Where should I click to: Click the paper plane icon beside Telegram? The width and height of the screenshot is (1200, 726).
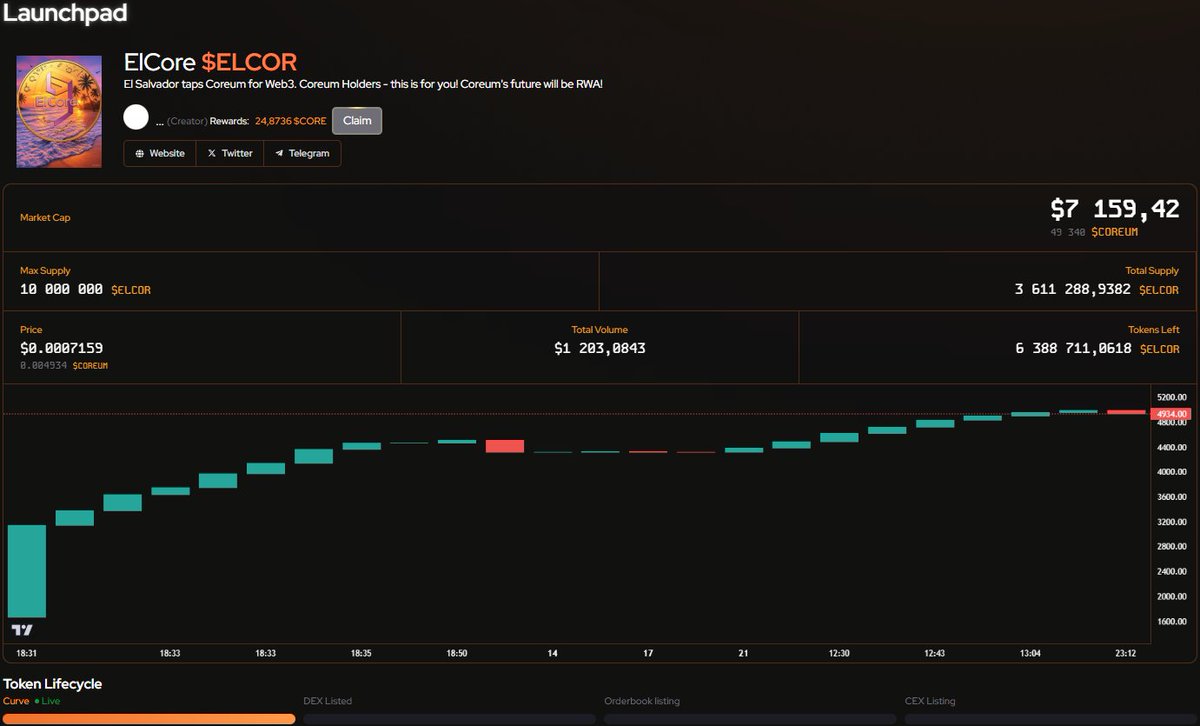[279, 154]
